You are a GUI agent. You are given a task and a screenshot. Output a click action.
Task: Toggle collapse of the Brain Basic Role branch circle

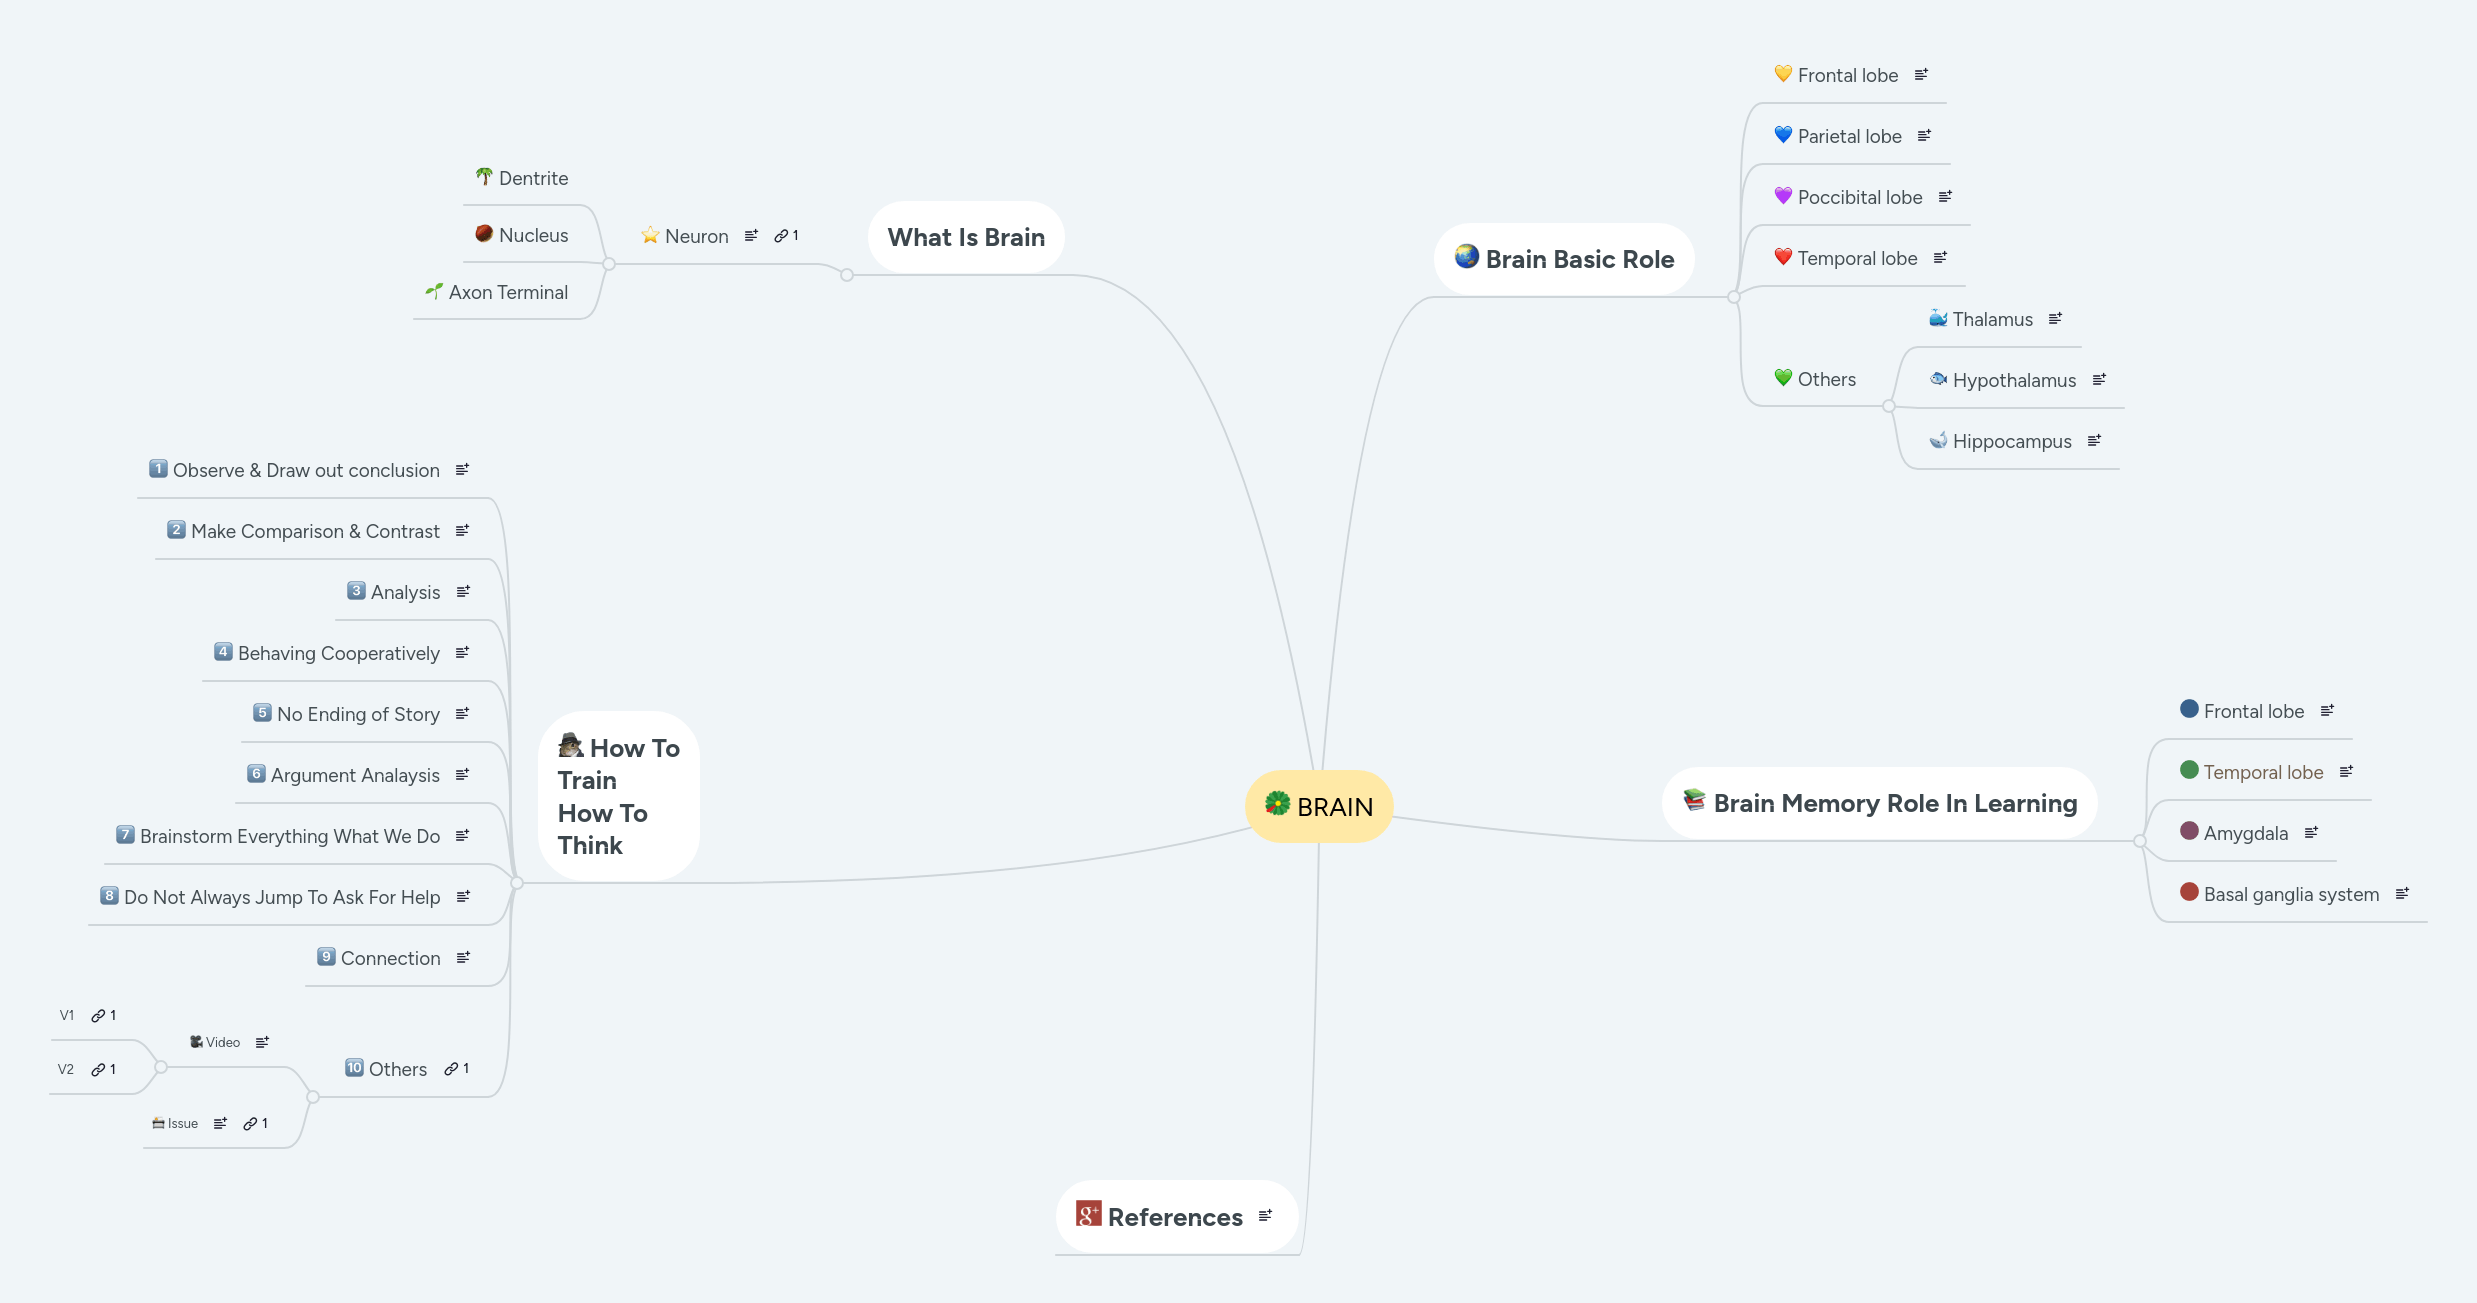point(1732,297)
